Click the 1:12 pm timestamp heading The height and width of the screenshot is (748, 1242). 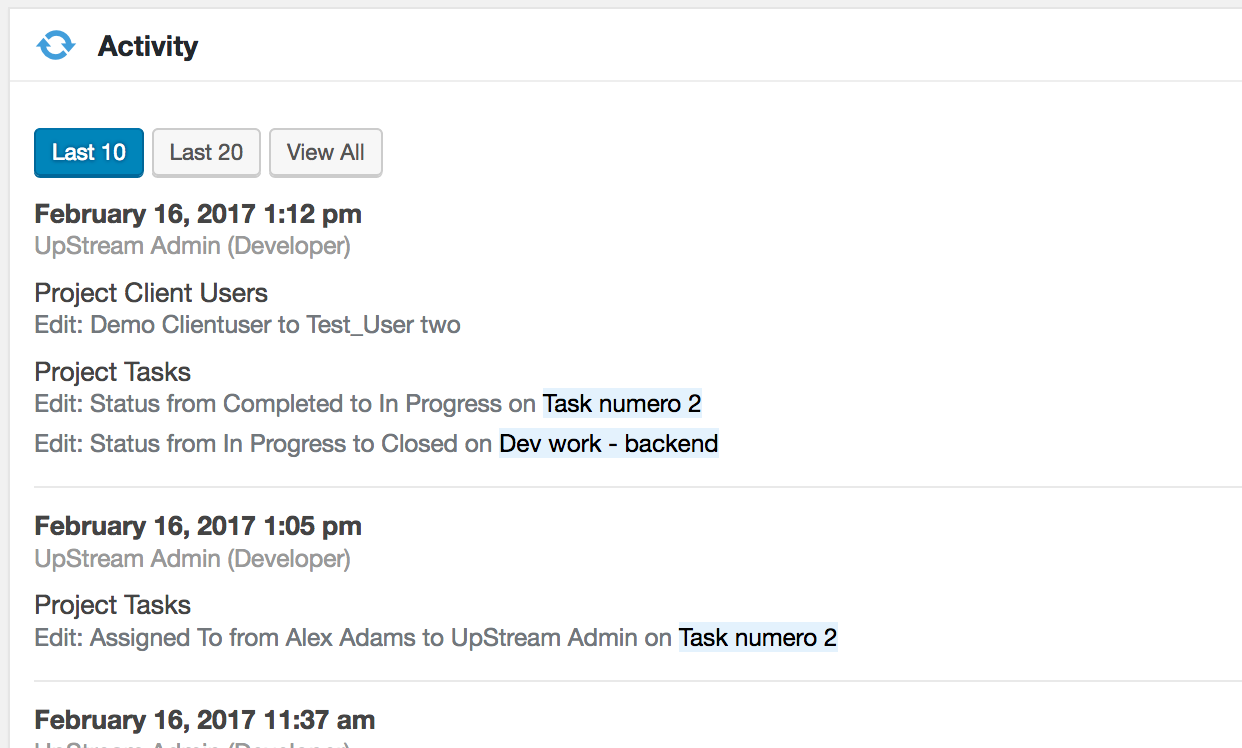coord(198,214)
